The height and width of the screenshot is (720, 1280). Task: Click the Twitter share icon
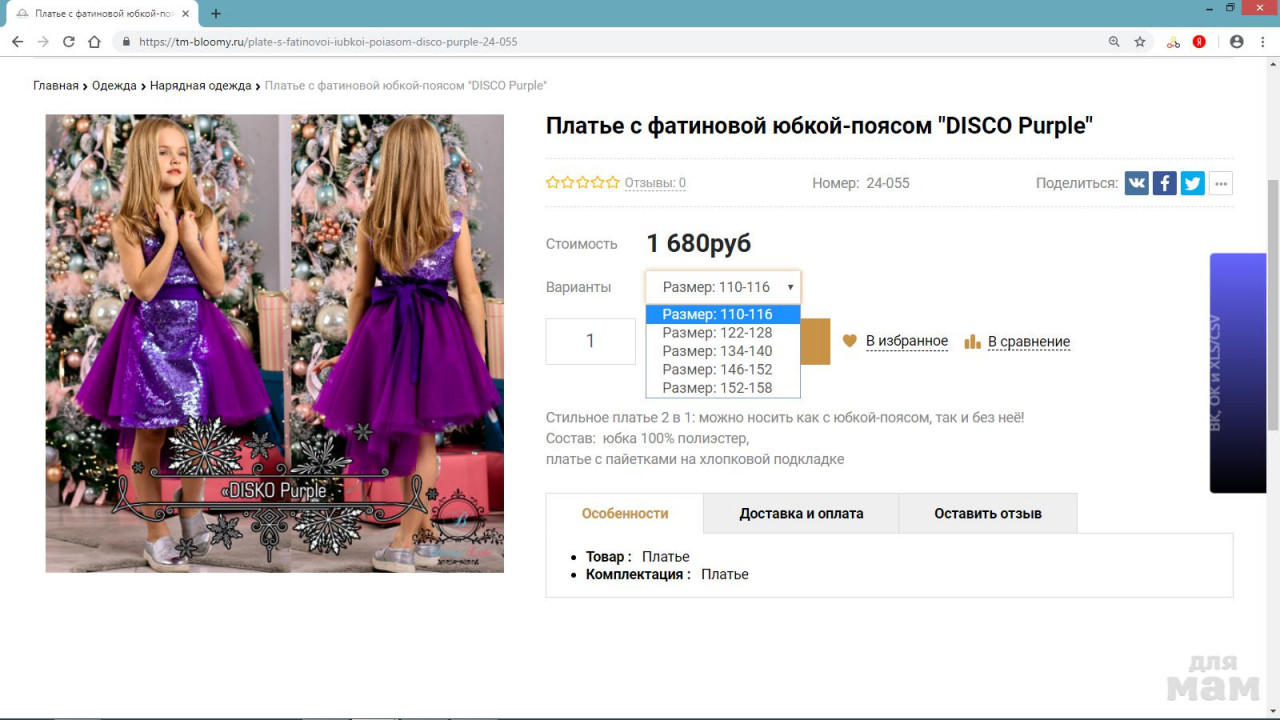(1192, 183)
